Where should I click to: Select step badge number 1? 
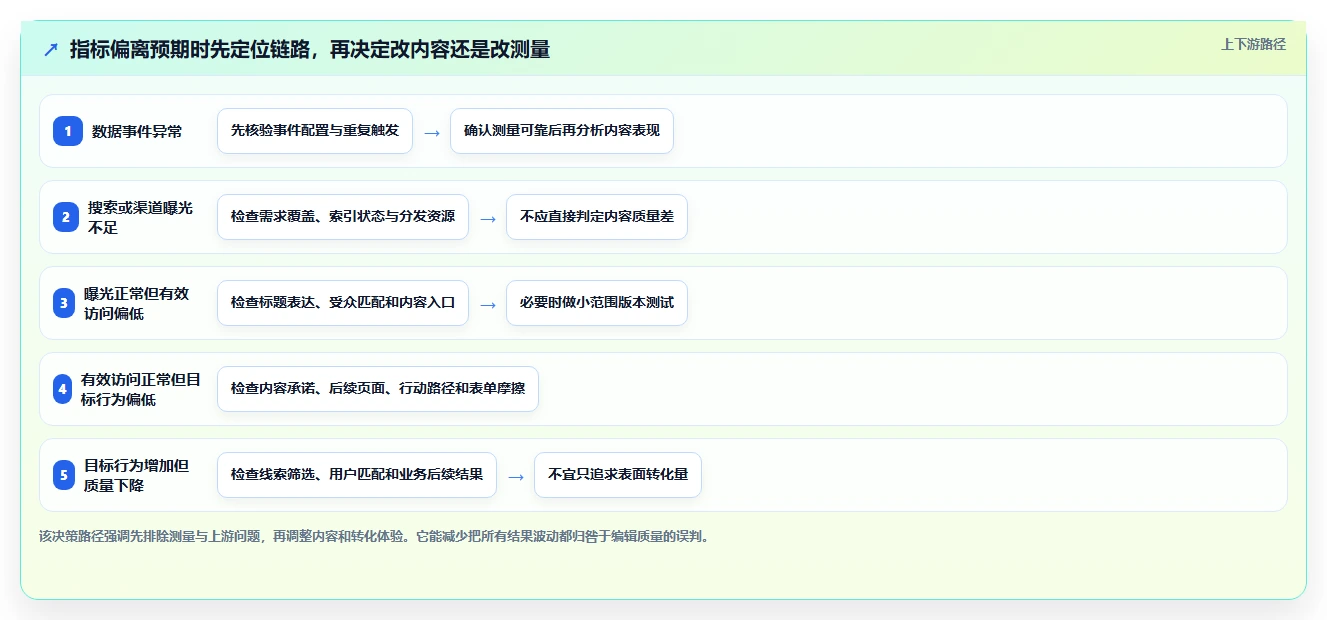(68, 131)
